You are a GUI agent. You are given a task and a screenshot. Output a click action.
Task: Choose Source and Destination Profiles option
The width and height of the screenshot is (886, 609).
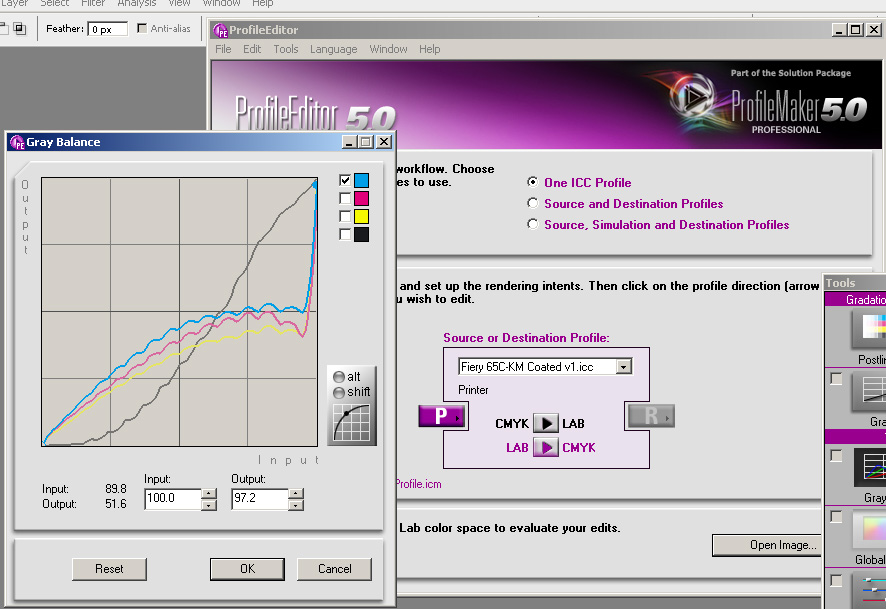532,203
